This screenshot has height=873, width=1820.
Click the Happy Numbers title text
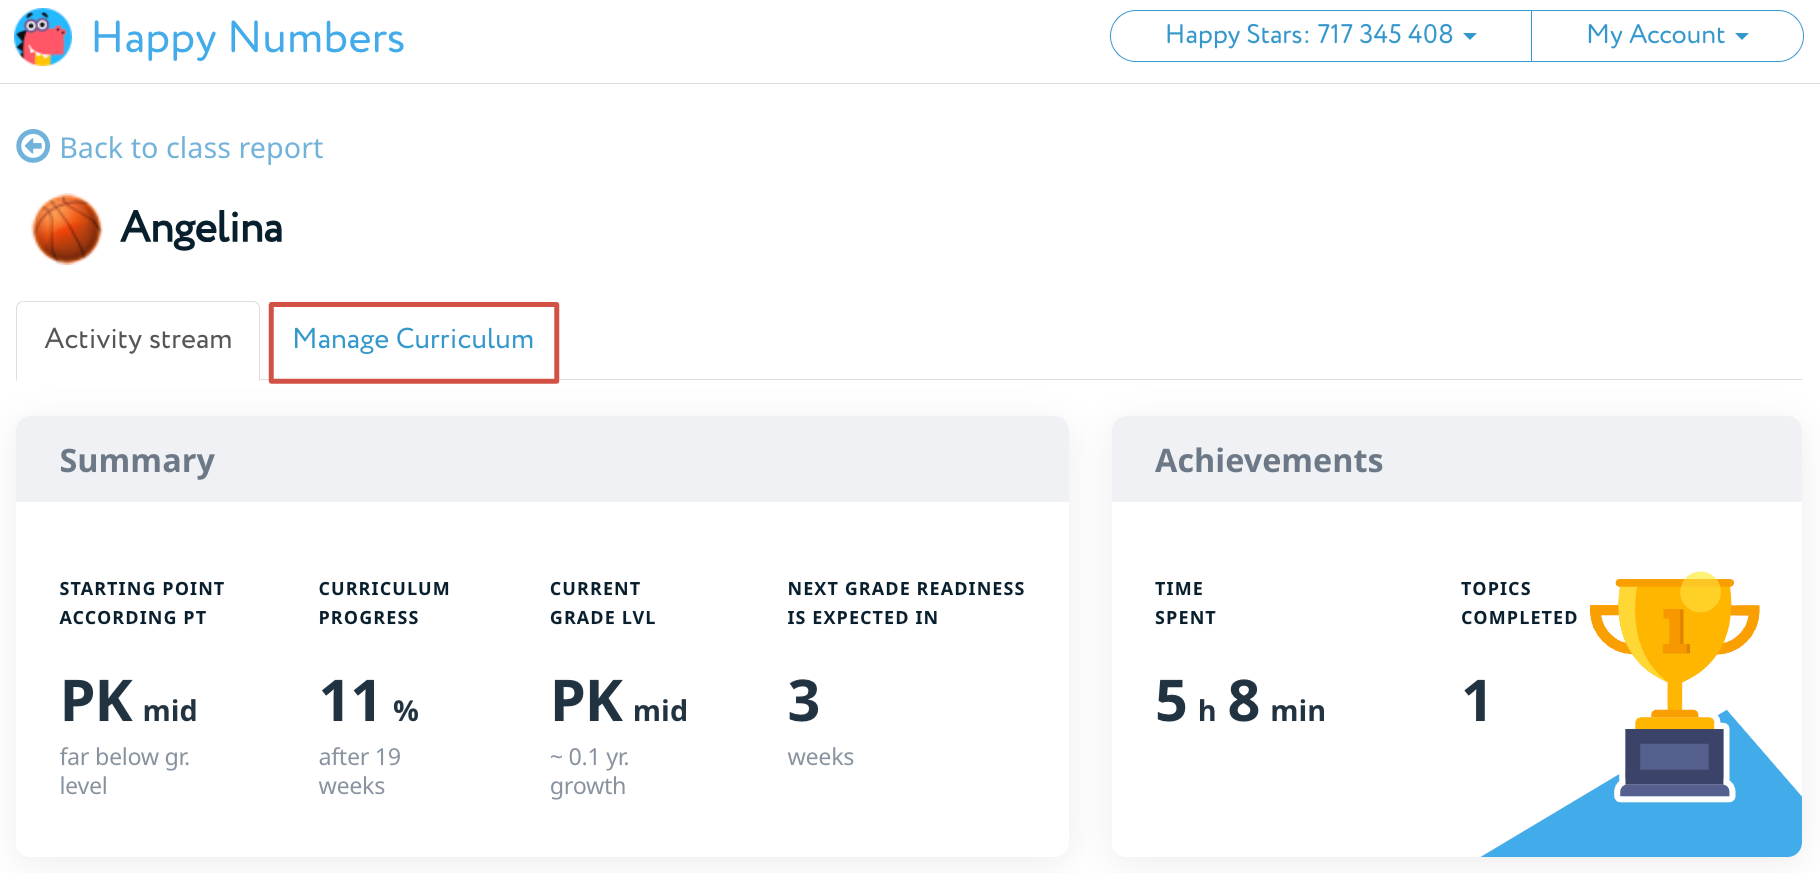pyautogui.click(x=248, y=38)
